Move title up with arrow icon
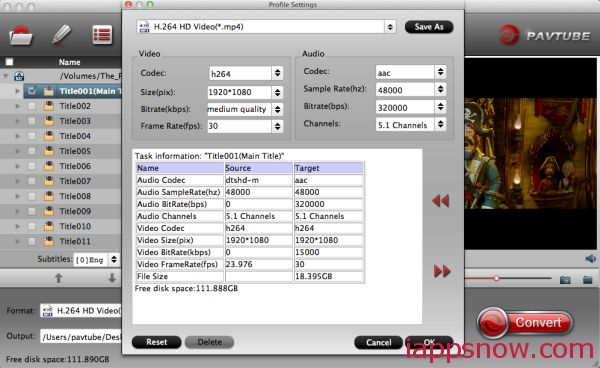Screen dimensions: 600x368 pyautogui.click(x=59, y=278)
